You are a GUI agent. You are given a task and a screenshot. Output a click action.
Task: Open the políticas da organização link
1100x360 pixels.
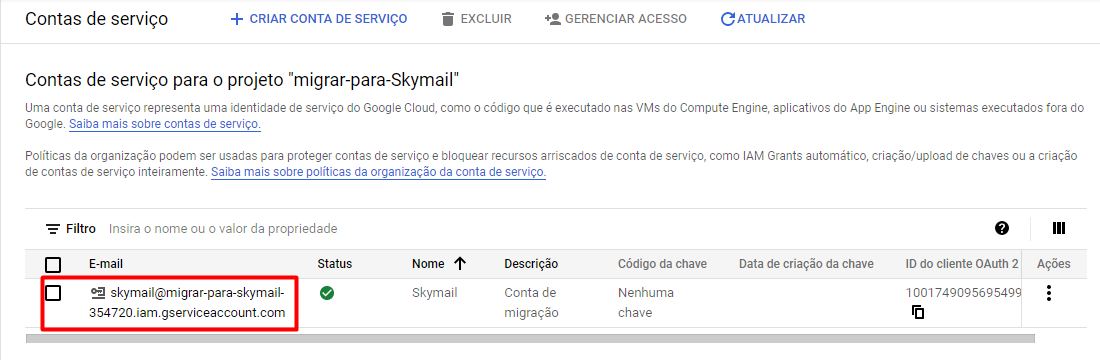378,171
